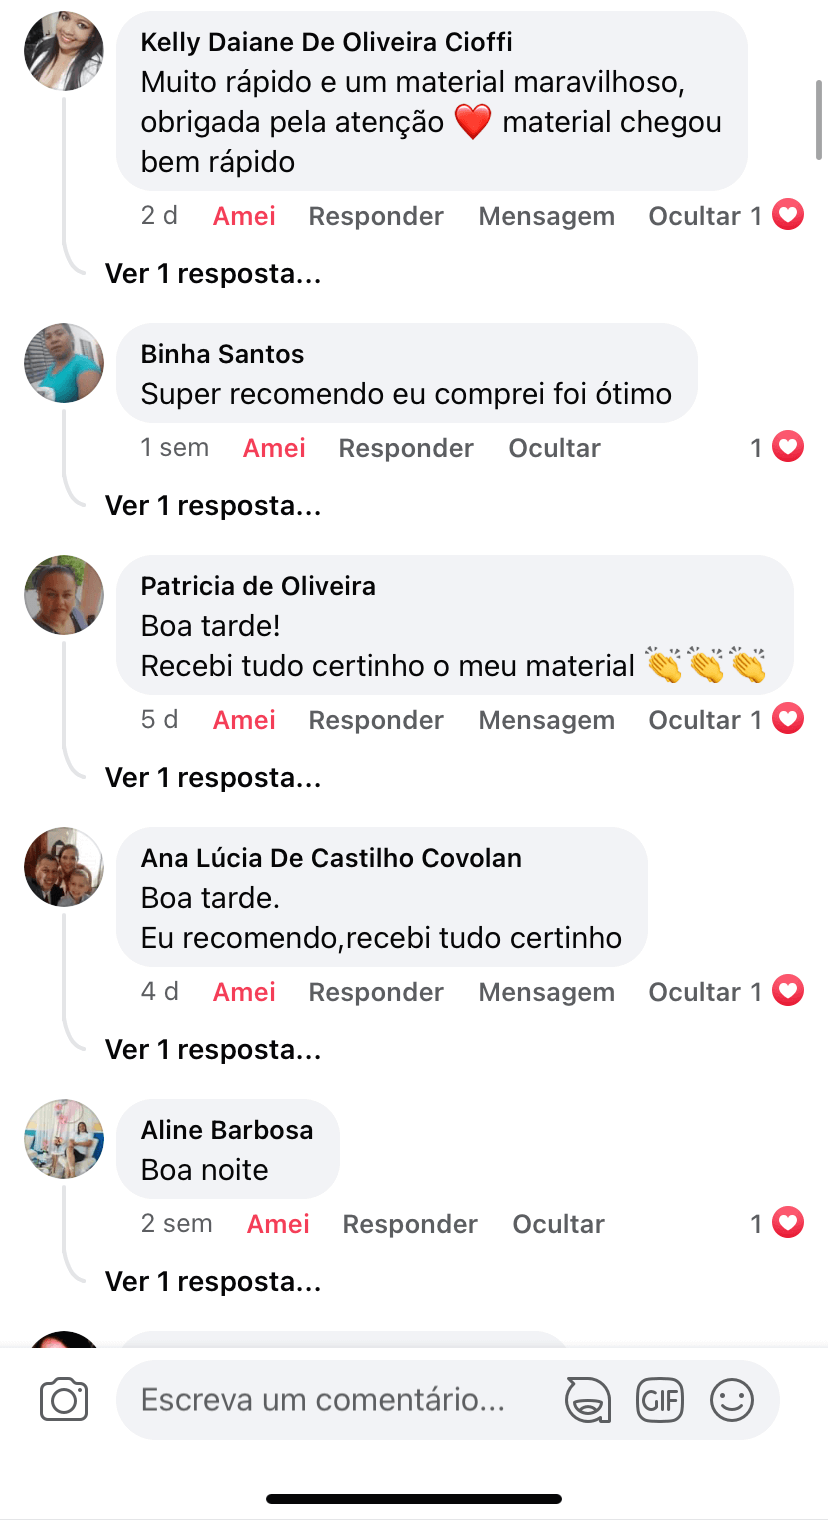Viewport: 828px width, 1520px height.
Task: Expand the reply under Kelly Daiane's comment
Action: [213, 274]
